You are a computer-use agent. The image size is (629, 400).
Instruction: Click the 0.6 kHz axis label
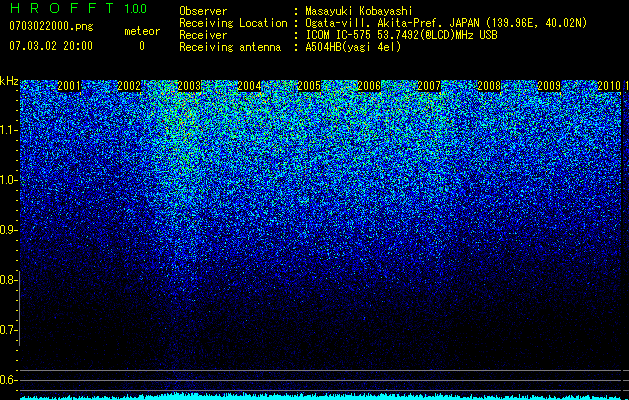pyautogui.click(x=8, y=380)
